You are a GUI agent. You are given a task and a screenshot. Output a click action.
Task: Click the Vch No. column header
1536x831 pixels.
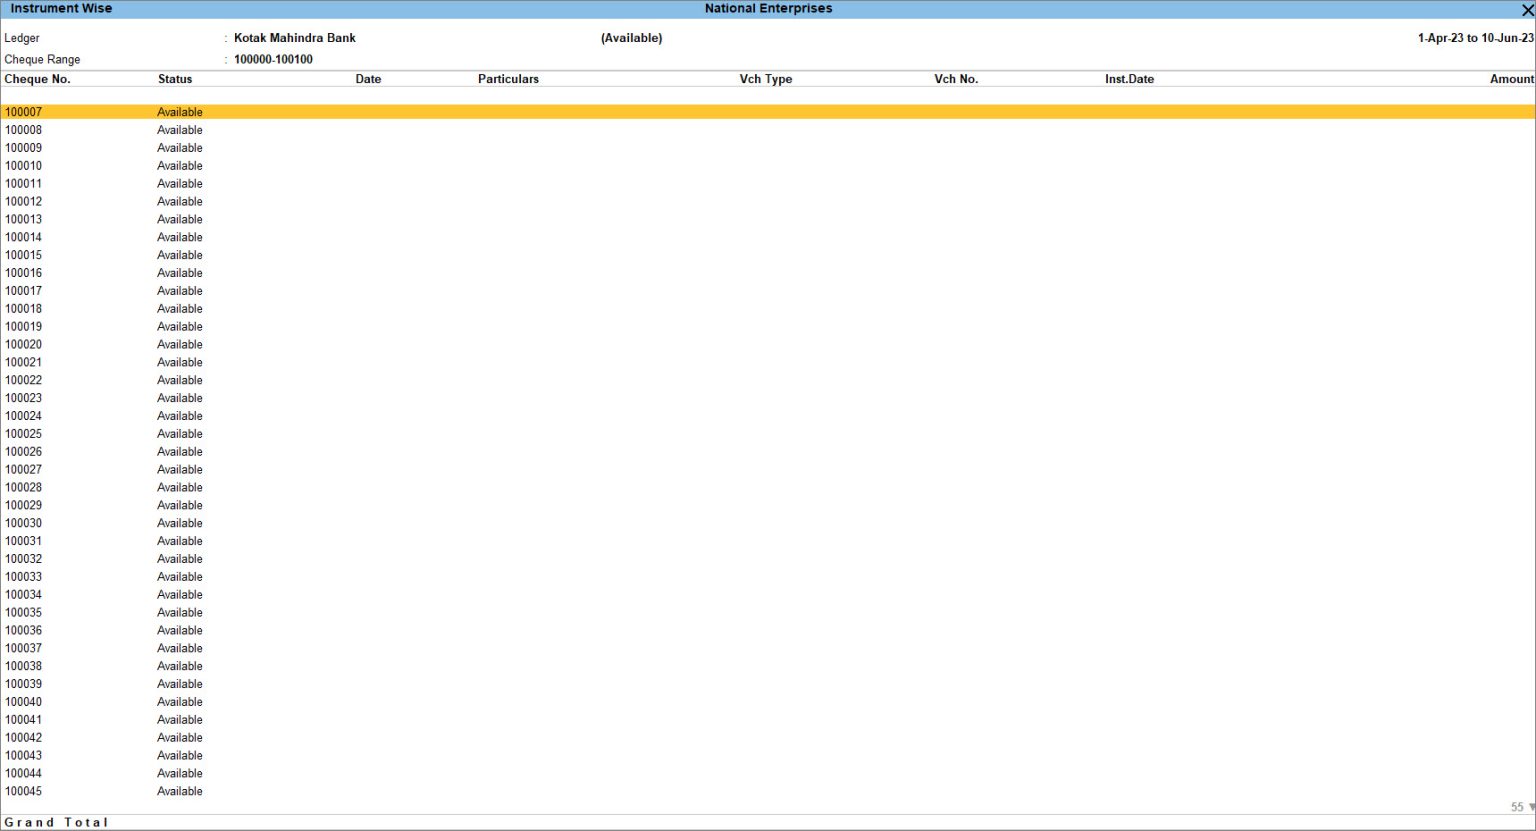coord(956,79)
